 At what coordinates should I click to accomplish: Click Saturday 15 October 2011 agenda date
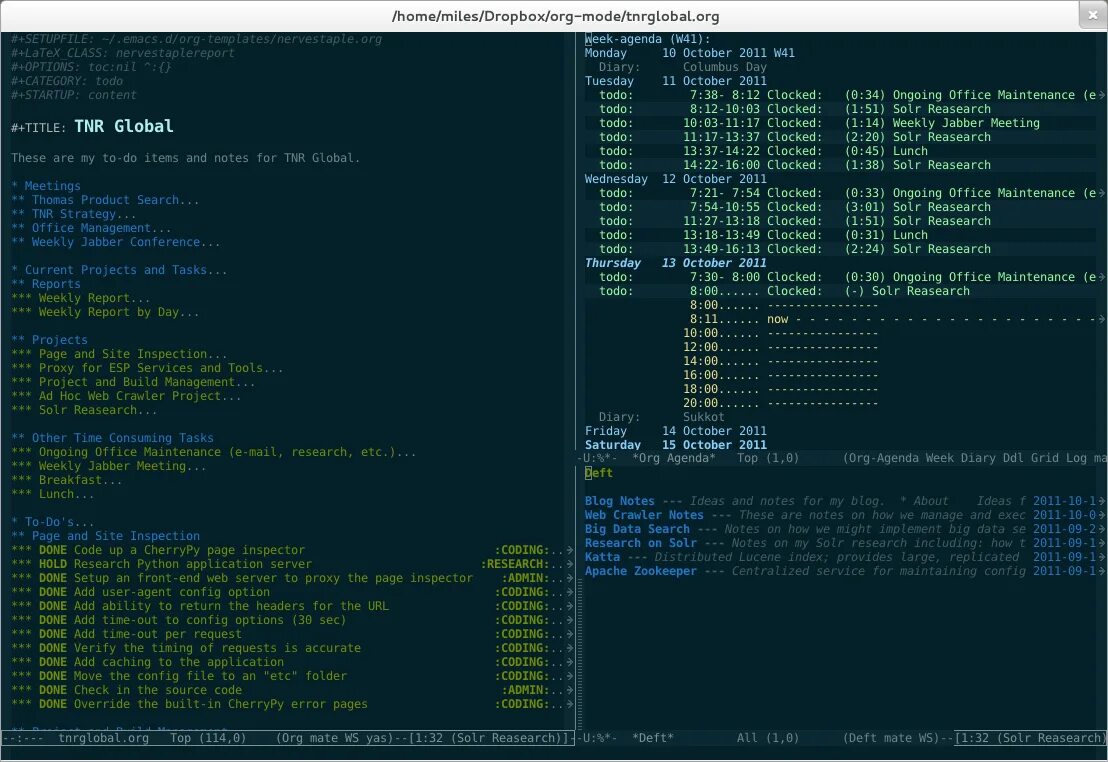click(676, 445)
